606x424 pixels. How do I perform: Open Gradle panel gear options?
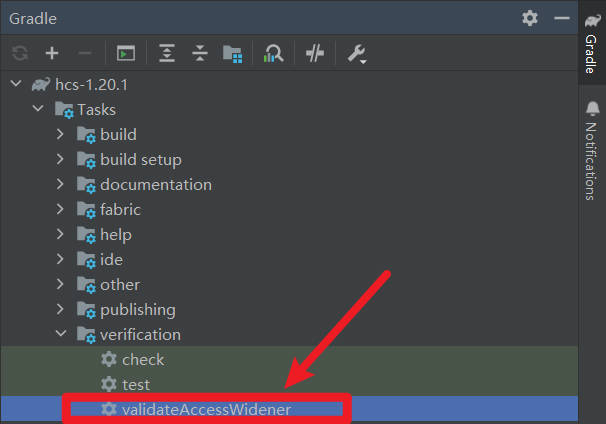click(529, 18)
